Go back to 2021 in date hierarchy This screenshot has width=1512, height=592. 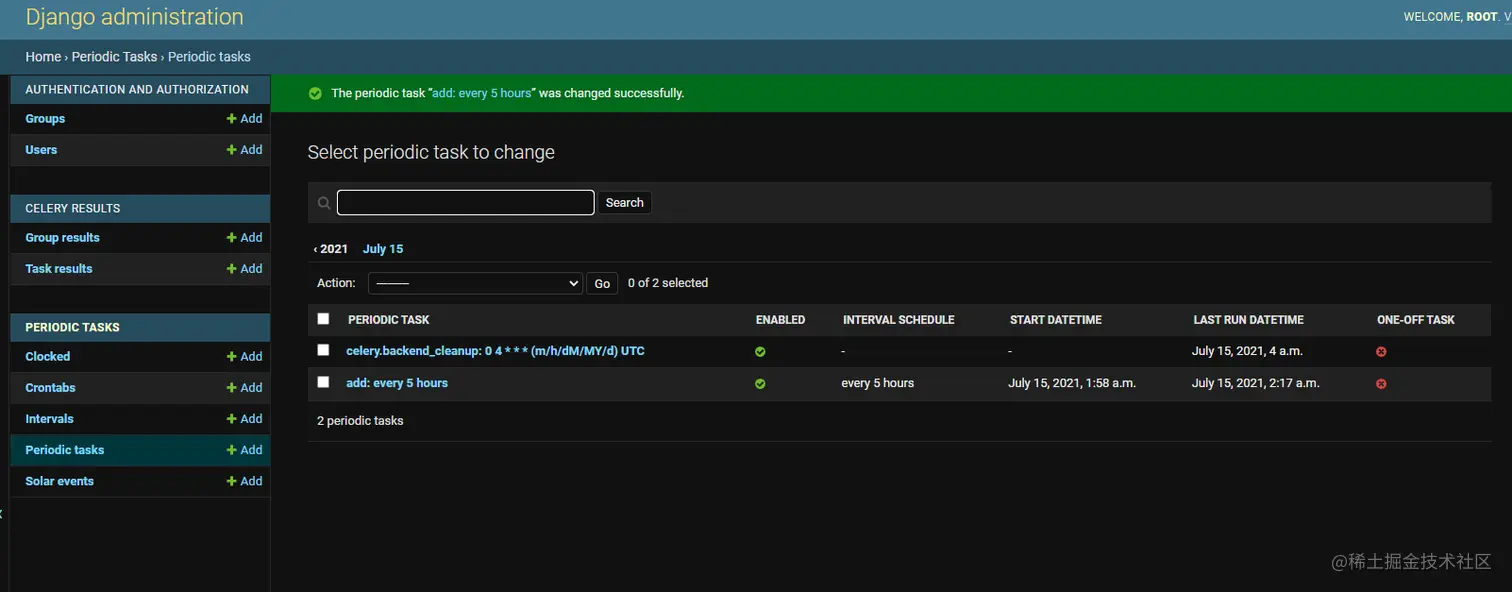click(331, 249)
